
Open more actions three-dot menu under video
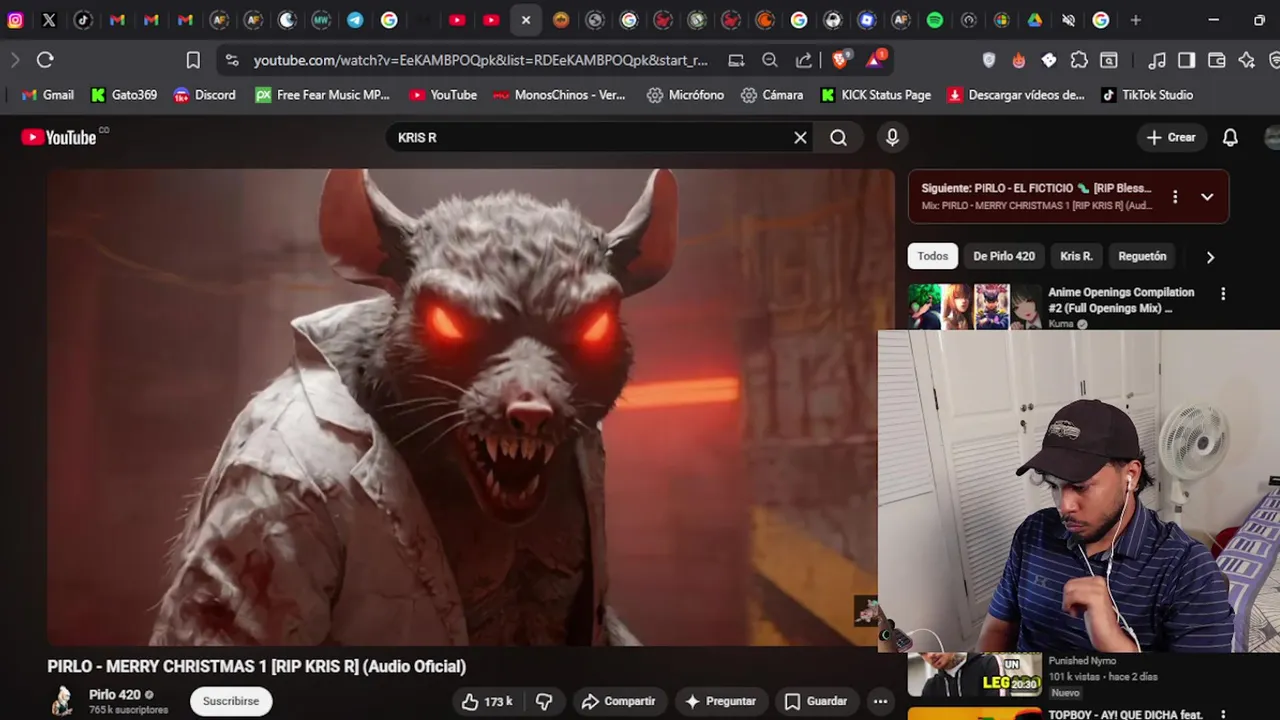click(x=880, y=701)
